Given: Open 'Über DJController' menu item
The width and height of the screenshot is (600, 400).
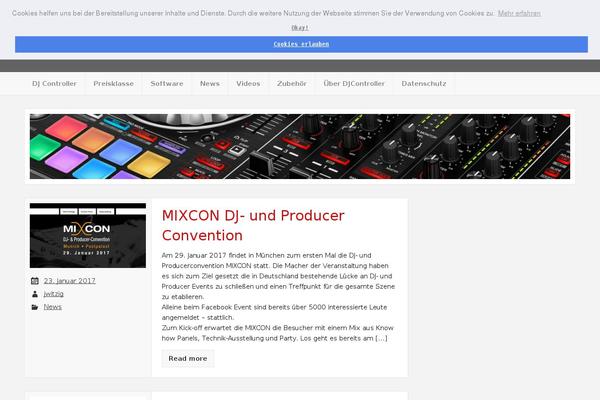Looking at the screenshot, I should [354, 83].
